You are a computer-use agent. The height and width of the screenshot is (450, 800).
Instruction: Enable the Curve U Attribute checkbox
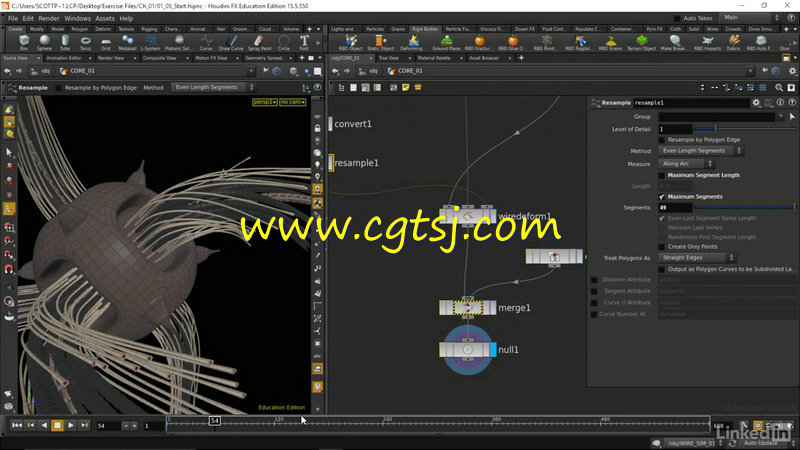click(x=594, y=303)
